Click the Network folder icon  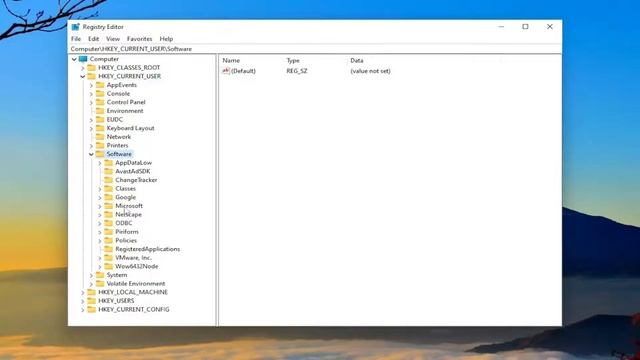click(100, 136)
